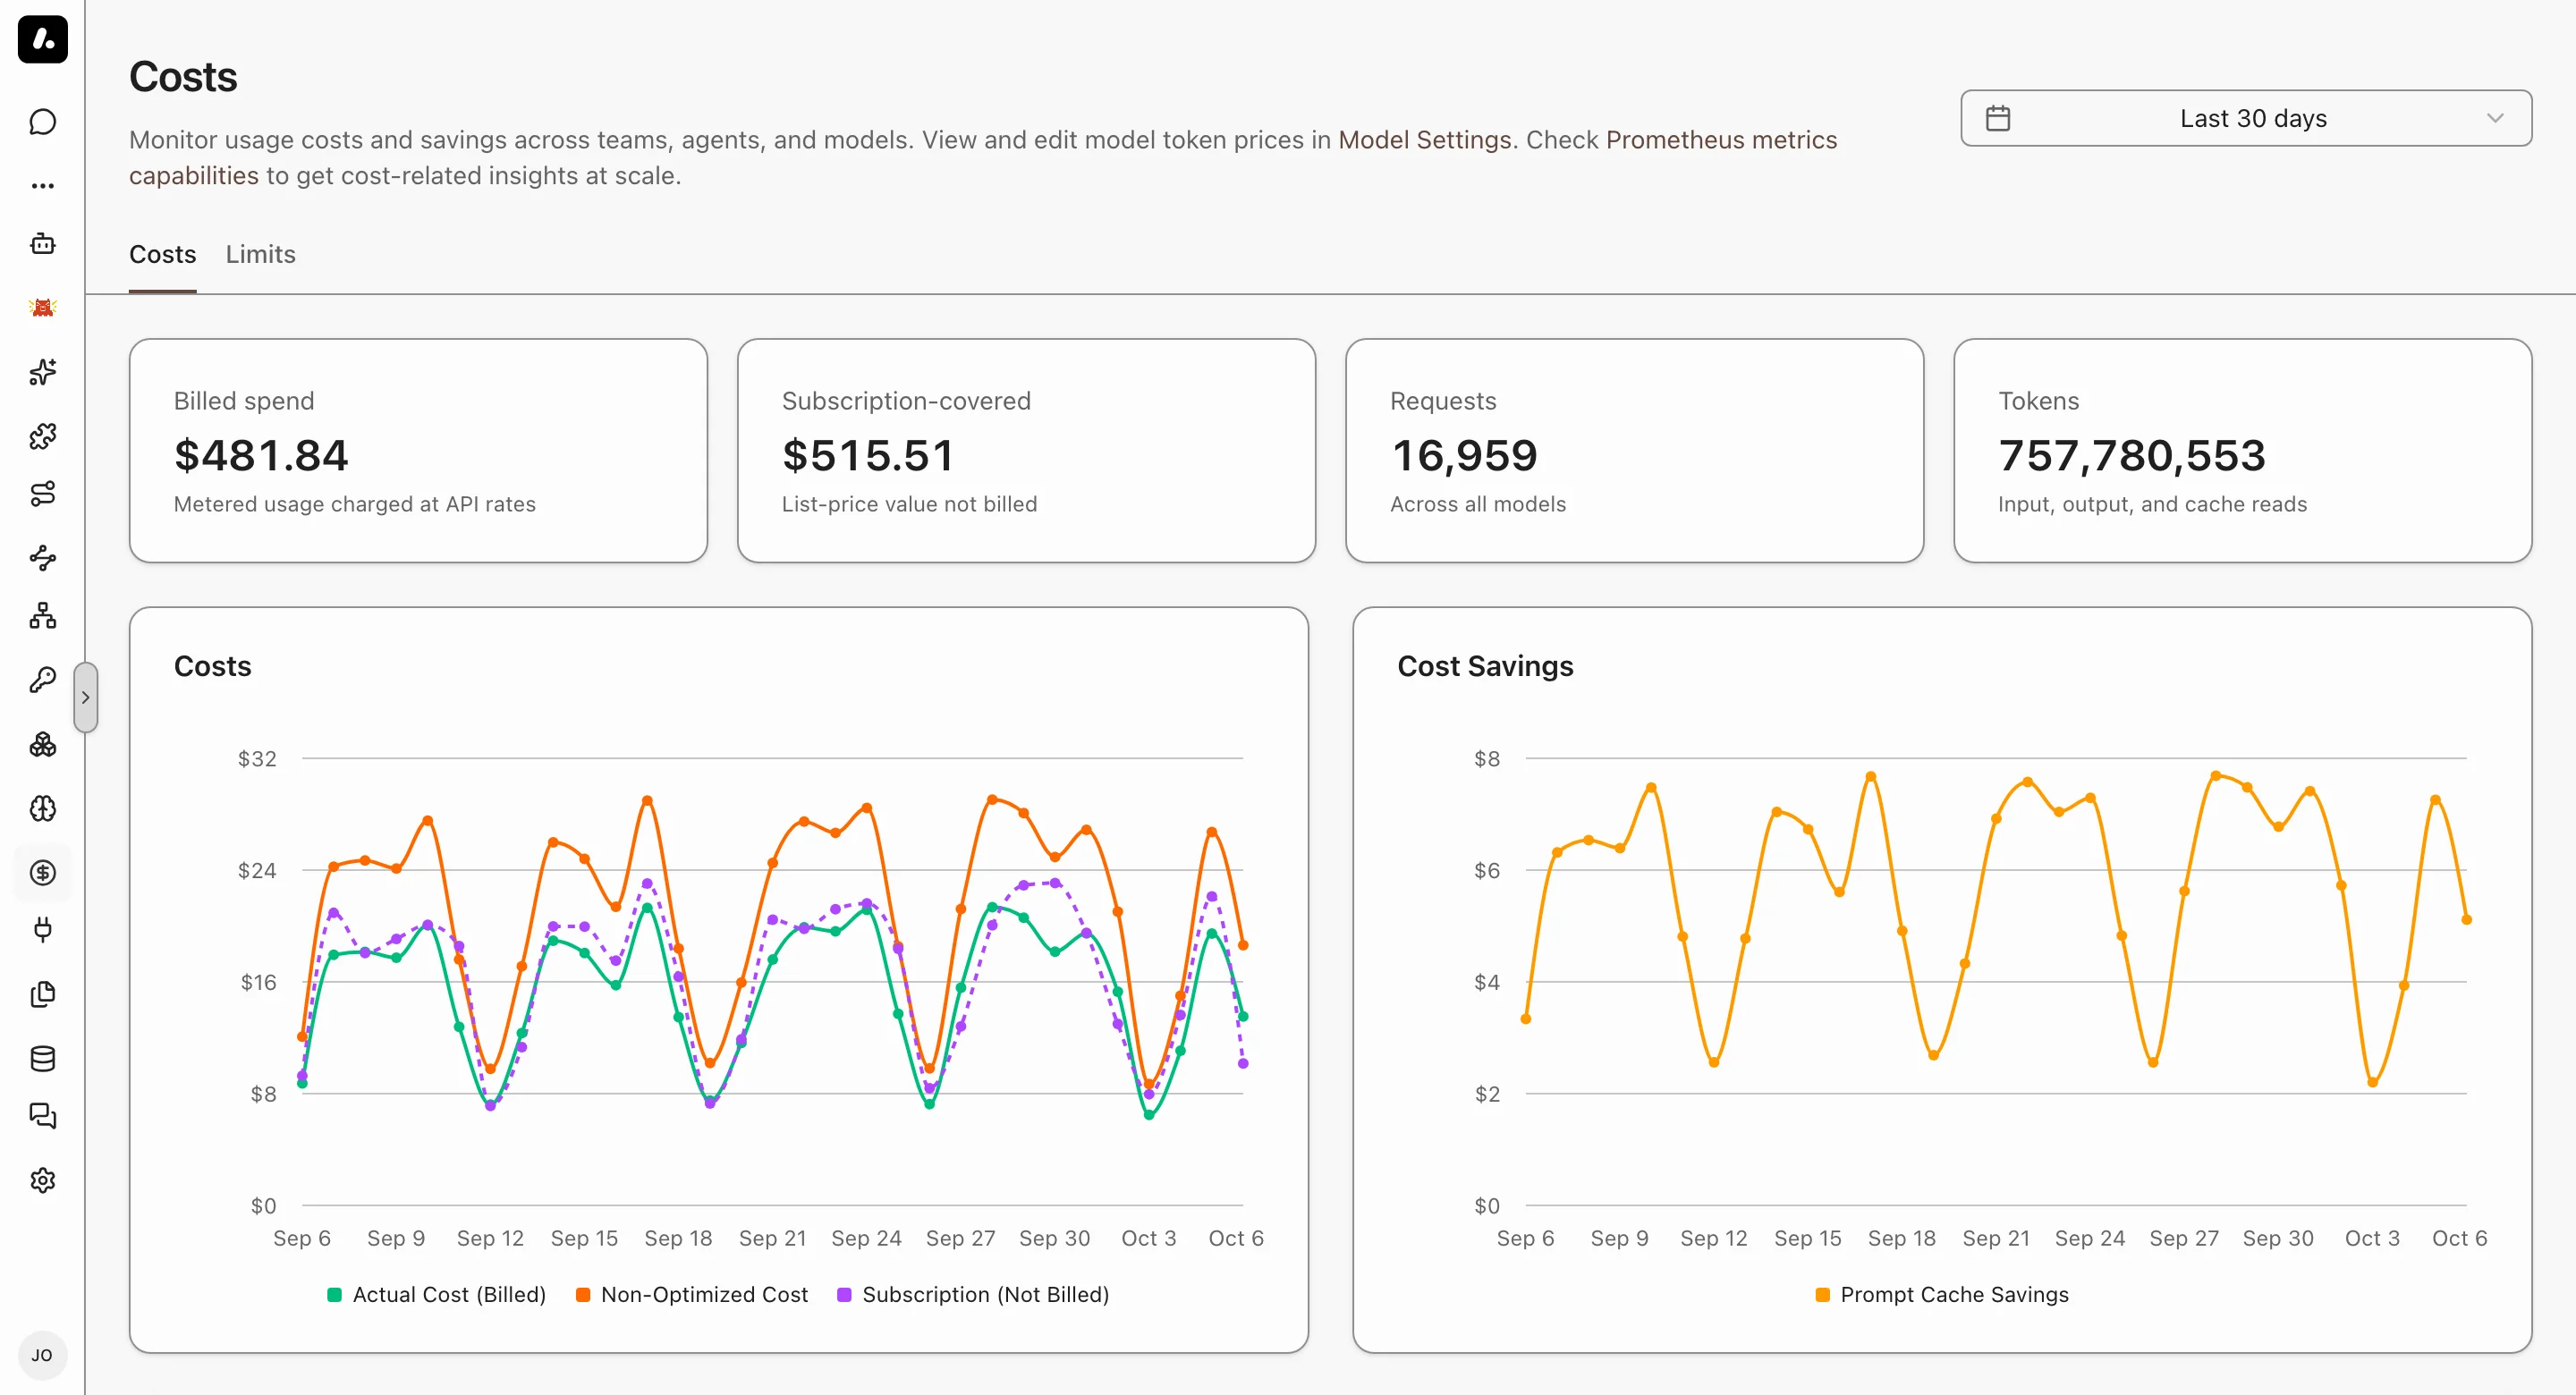Click the calendar icon in the date selector
2576x1395 pixels.
(x=1998, y=118)
